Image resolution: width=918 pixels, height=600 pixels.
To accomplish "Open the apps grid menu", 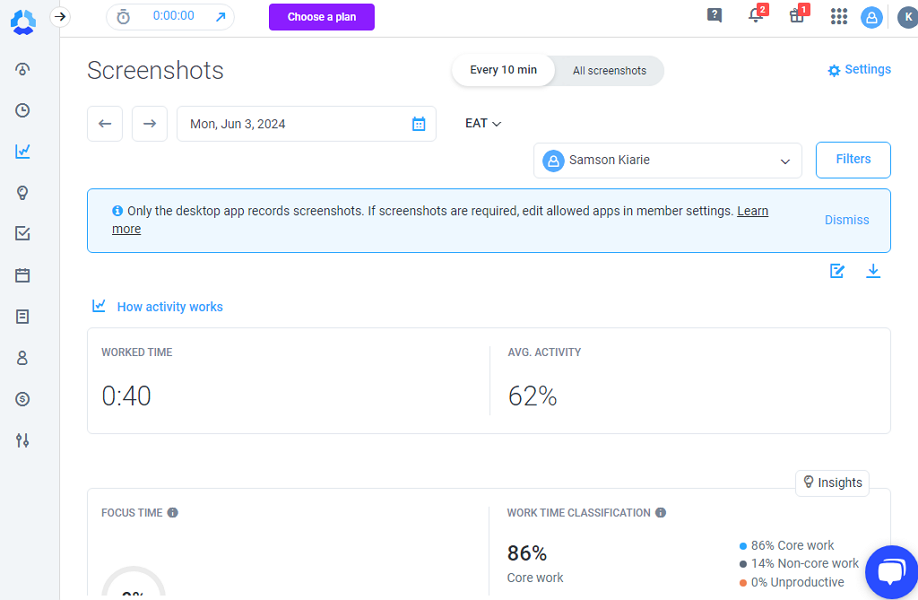I will tap(839, 16).
